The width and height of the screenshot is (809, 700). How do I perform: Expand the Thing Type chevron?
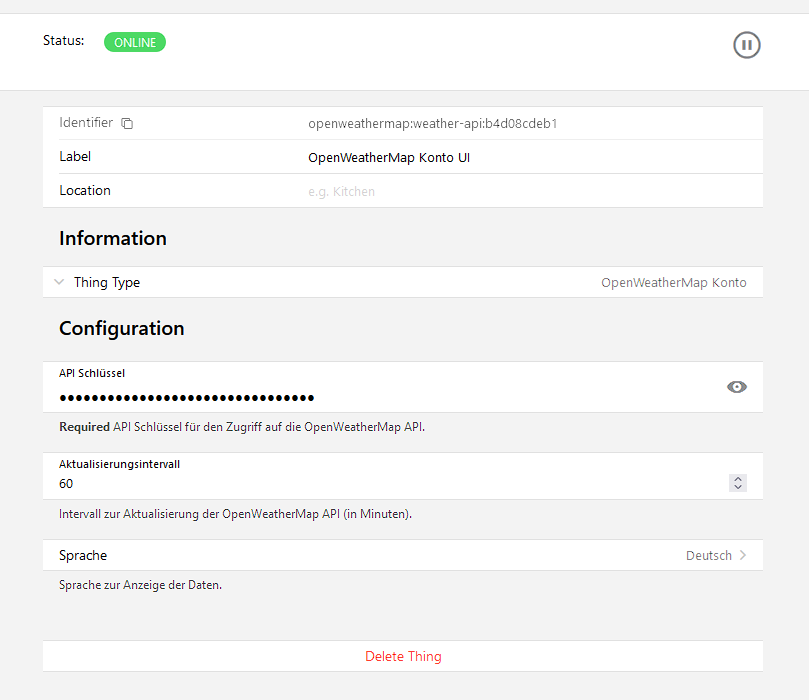coord(59,282)
